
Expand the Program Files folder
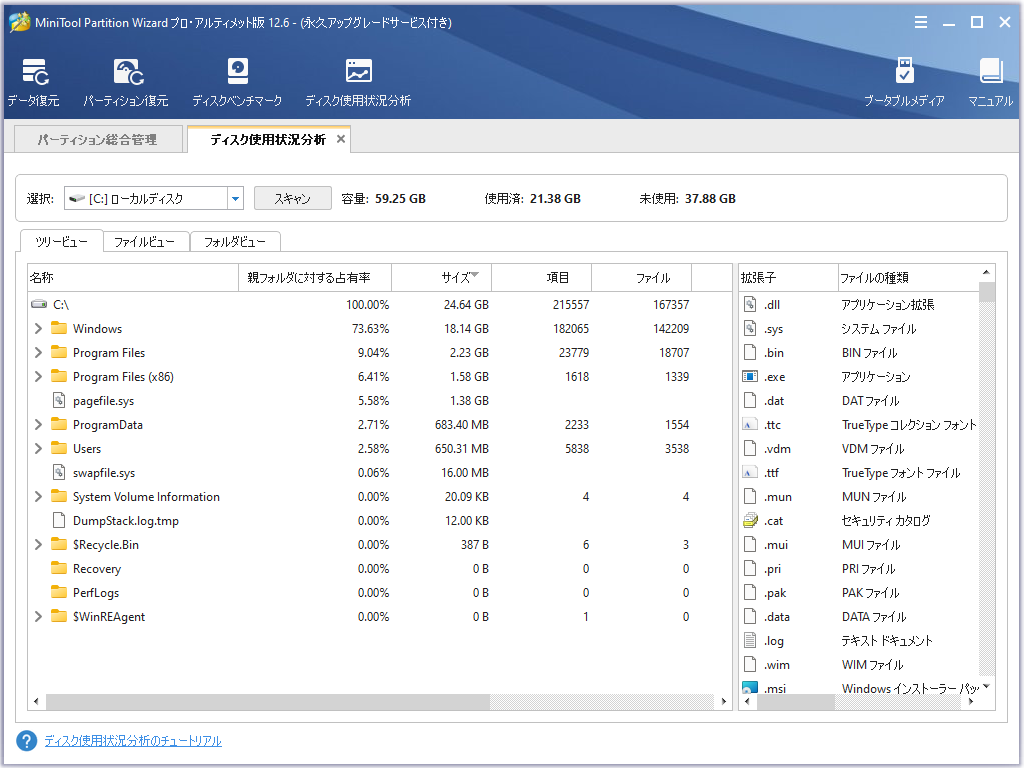tap(38, 352)
